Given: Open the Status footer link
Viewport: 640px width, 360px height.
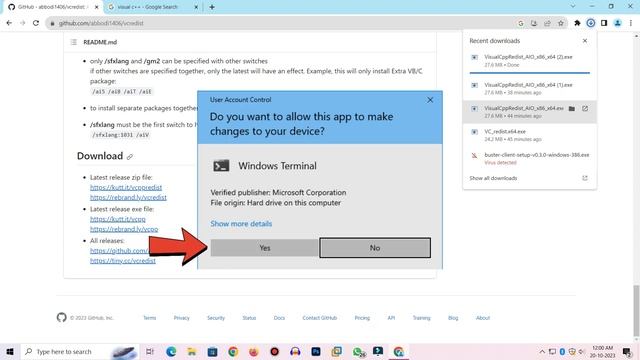Looking at the screenshot, I should pyautogui.click(x=249, y=318).
